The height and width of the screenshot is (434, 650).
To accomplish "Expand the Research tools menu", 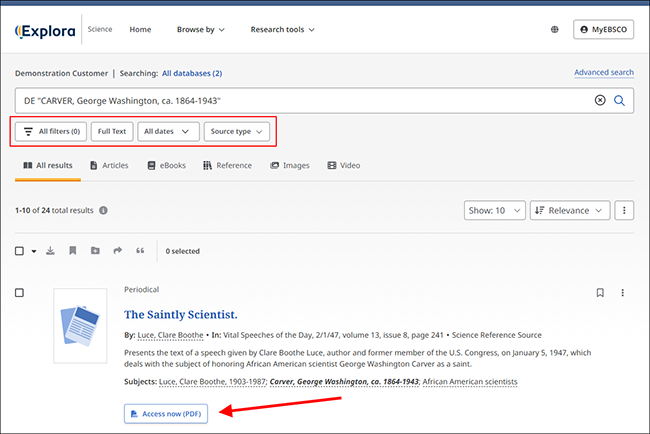I will [x=283, y=30].
